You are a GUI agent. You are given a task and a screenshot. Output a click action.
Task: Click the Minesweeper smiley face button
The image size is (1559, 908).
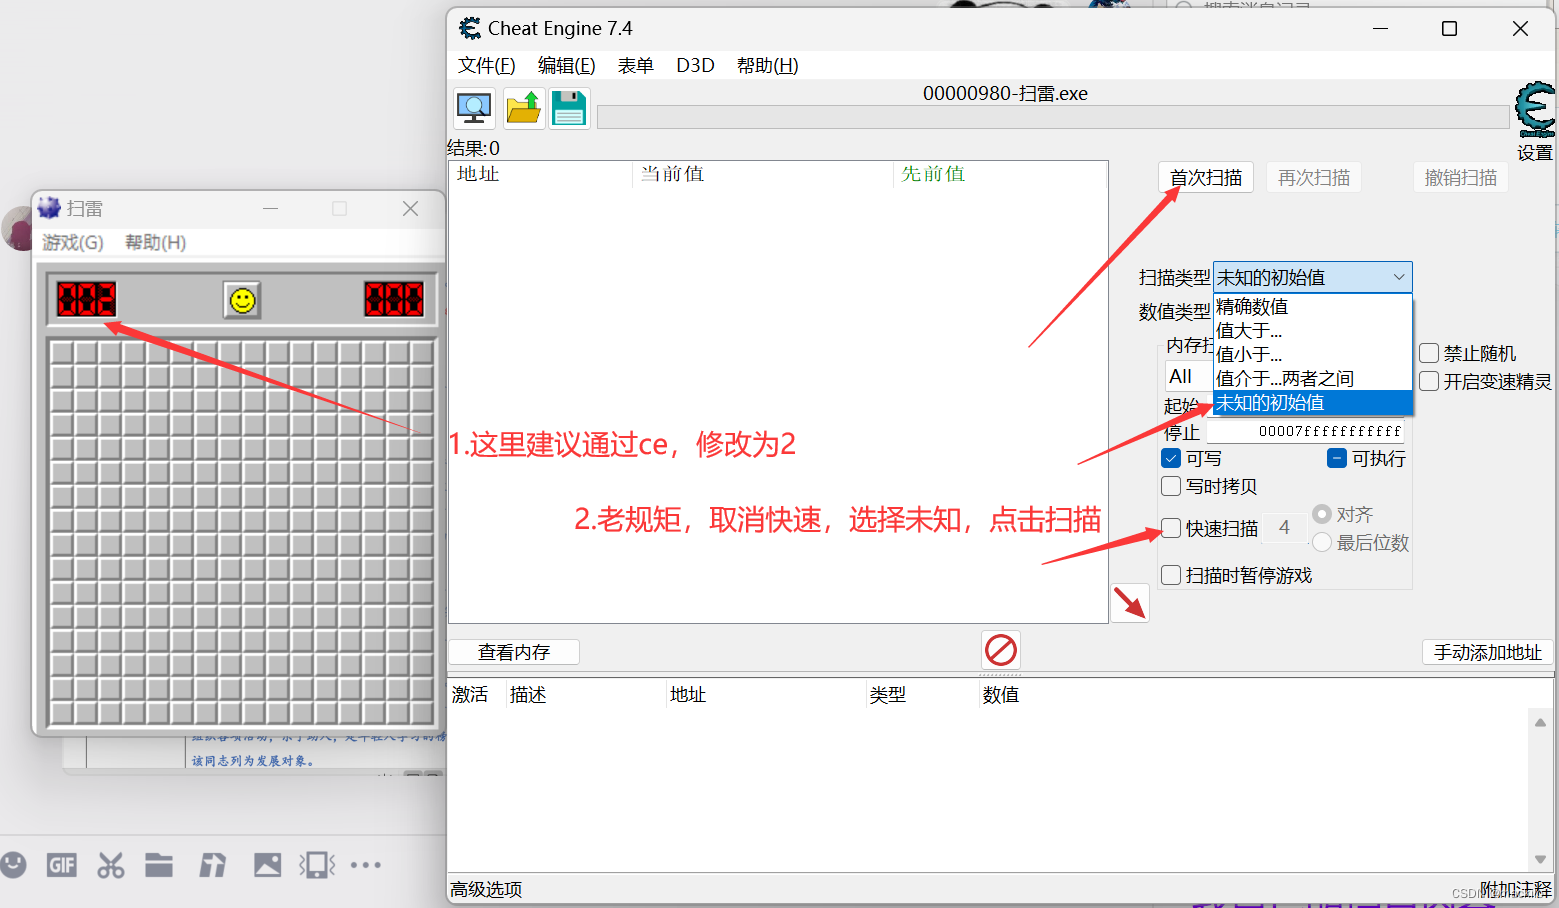point(242,300)
